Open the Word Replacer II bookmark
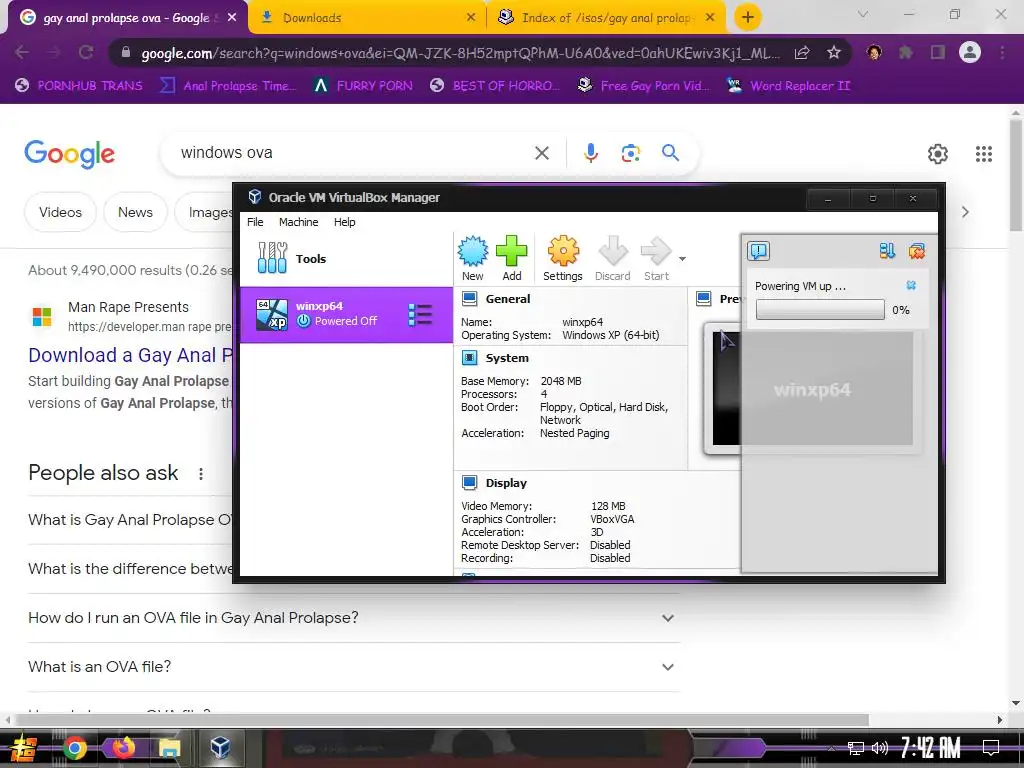The width and height of the screenshot is (1024, 768). click(788, 86)
